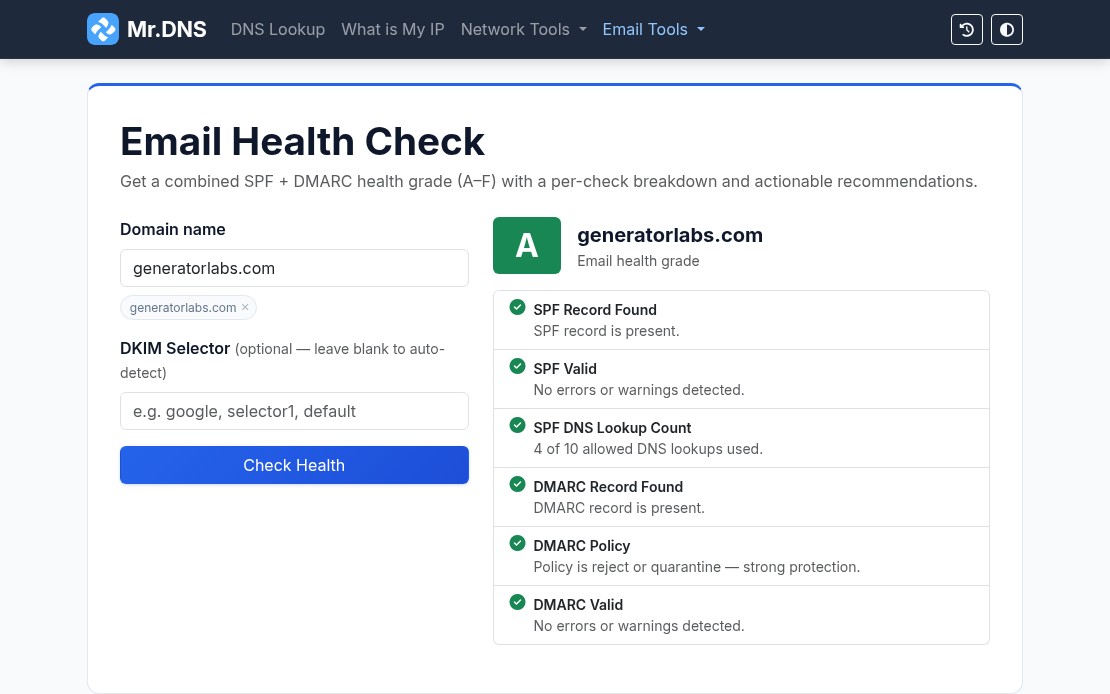
Task: Open the DNS Lookup page
Action: (278, 29)
